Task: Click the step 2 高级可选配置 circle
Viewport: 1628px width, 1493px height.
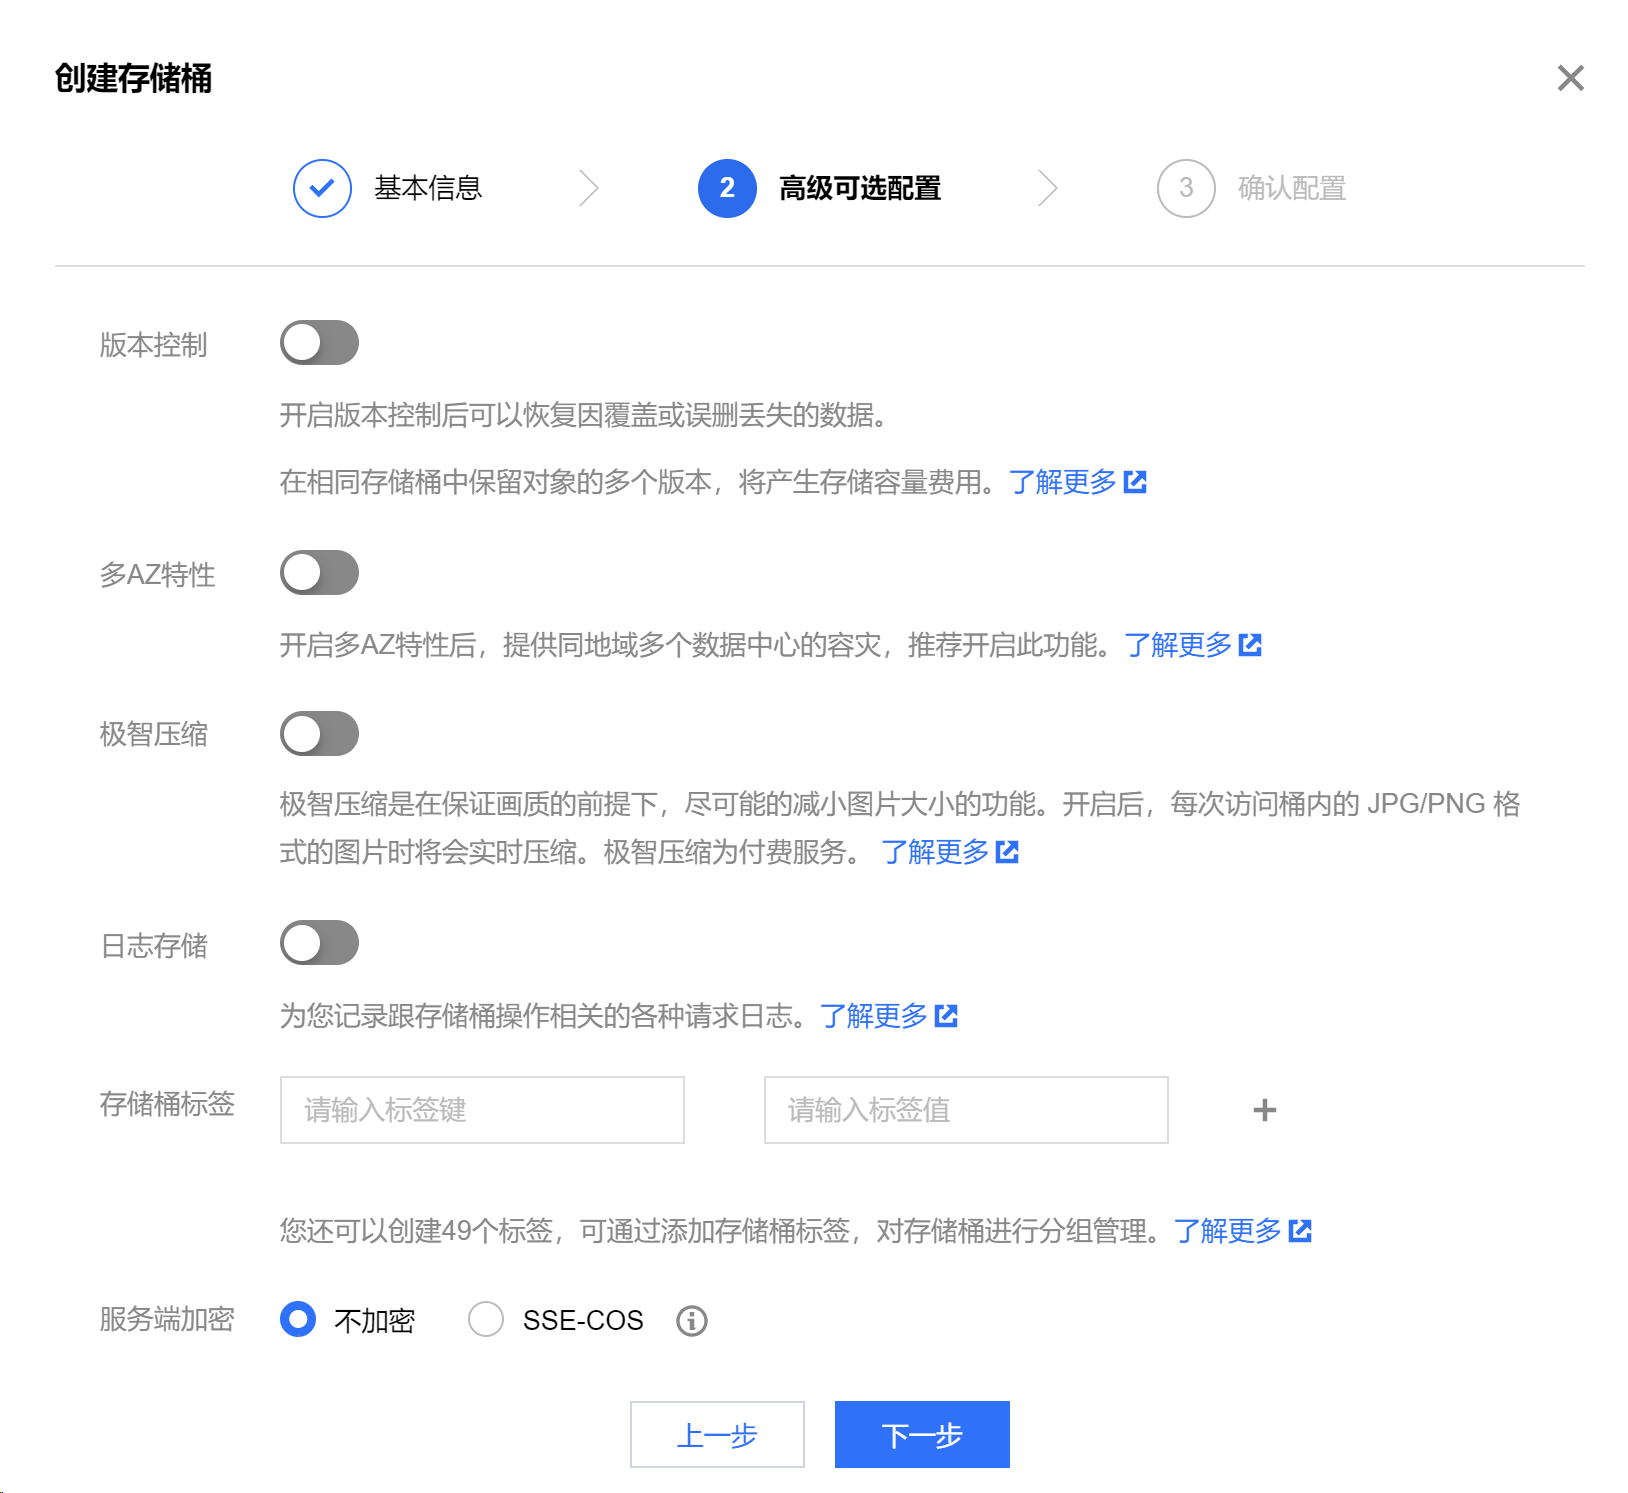Action: coord(727,188)
